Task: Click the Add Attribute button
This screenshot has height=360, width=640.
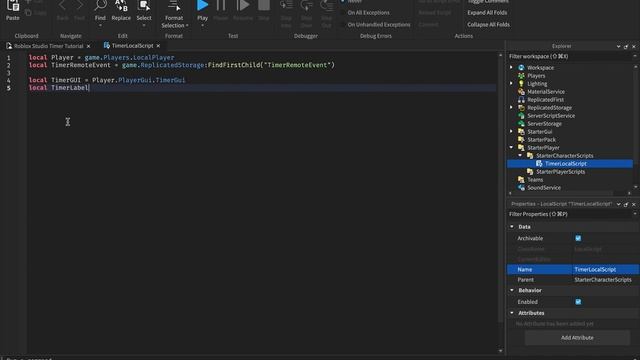Action: coord(577,338)
